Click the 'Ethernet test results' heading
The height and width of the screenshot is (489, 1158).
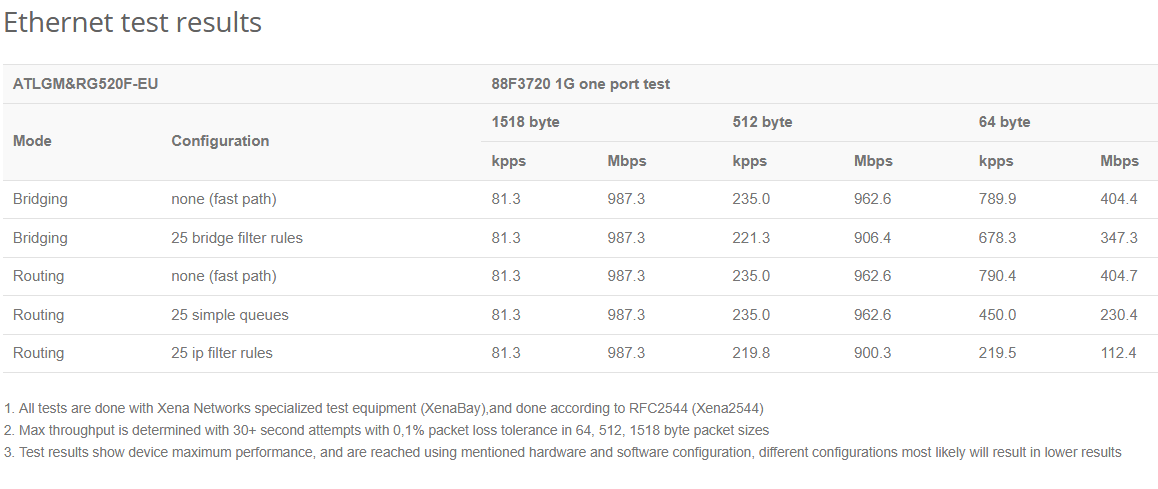click(133, 23)
